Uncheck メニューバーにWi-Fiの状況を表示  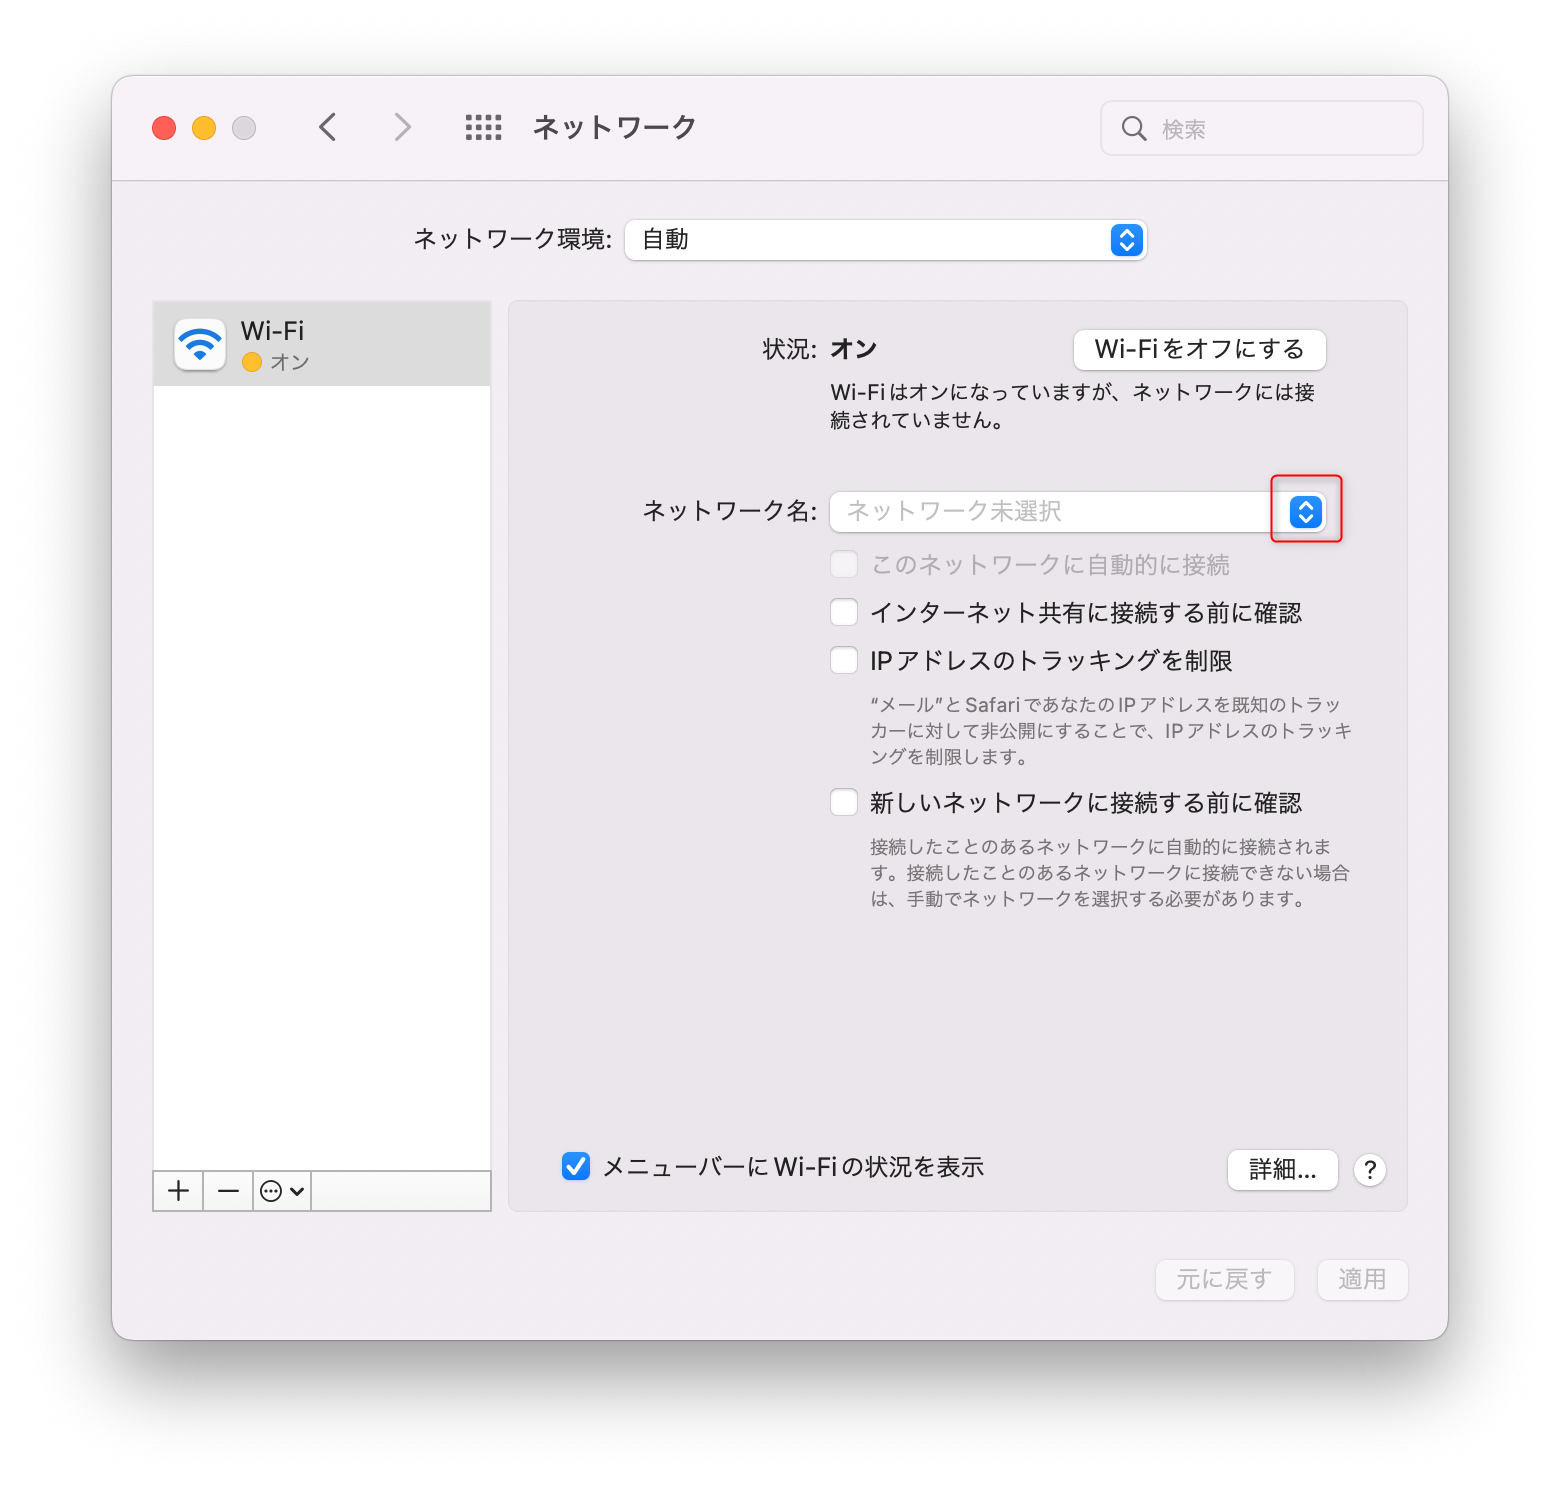pos(576,1166)
